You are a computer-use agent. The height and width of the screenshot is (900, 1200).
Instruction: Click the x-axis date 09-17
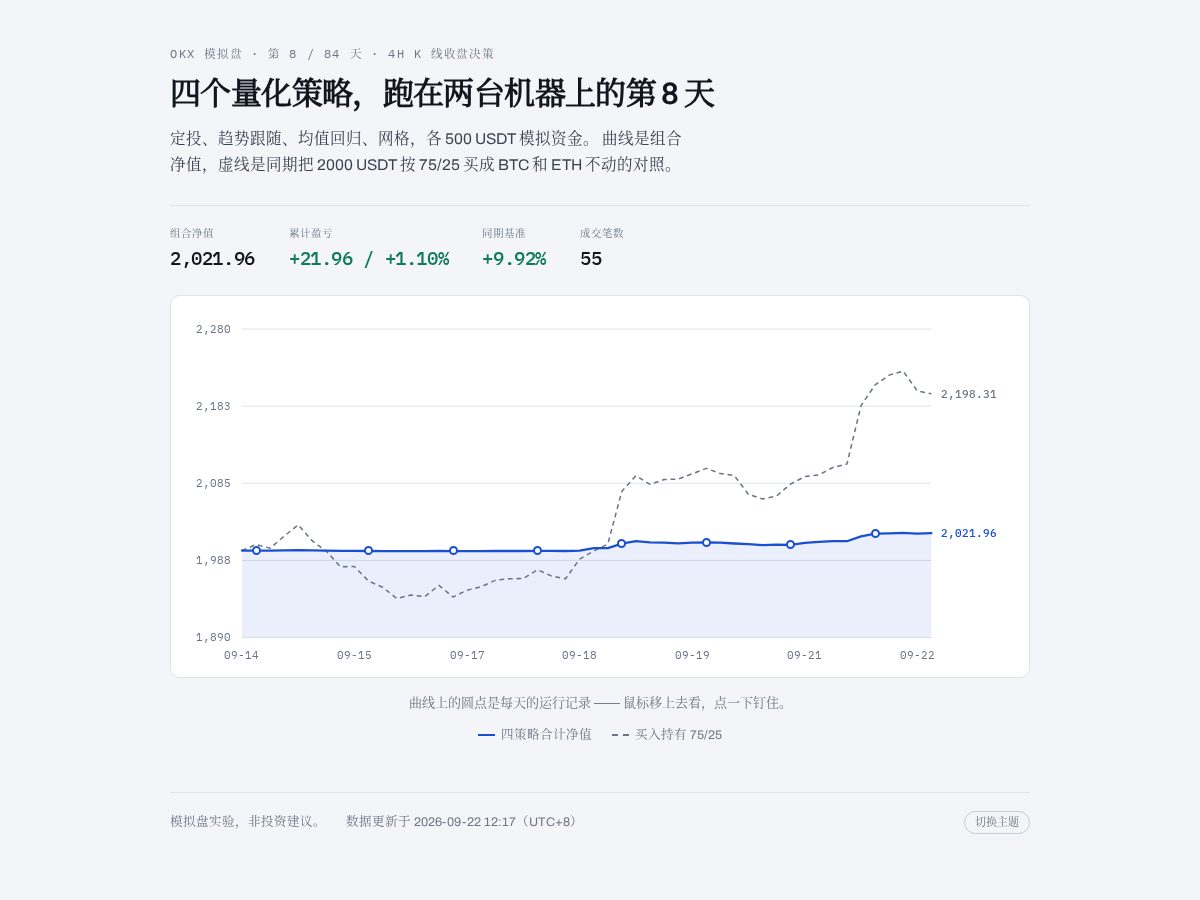(467, 655)
